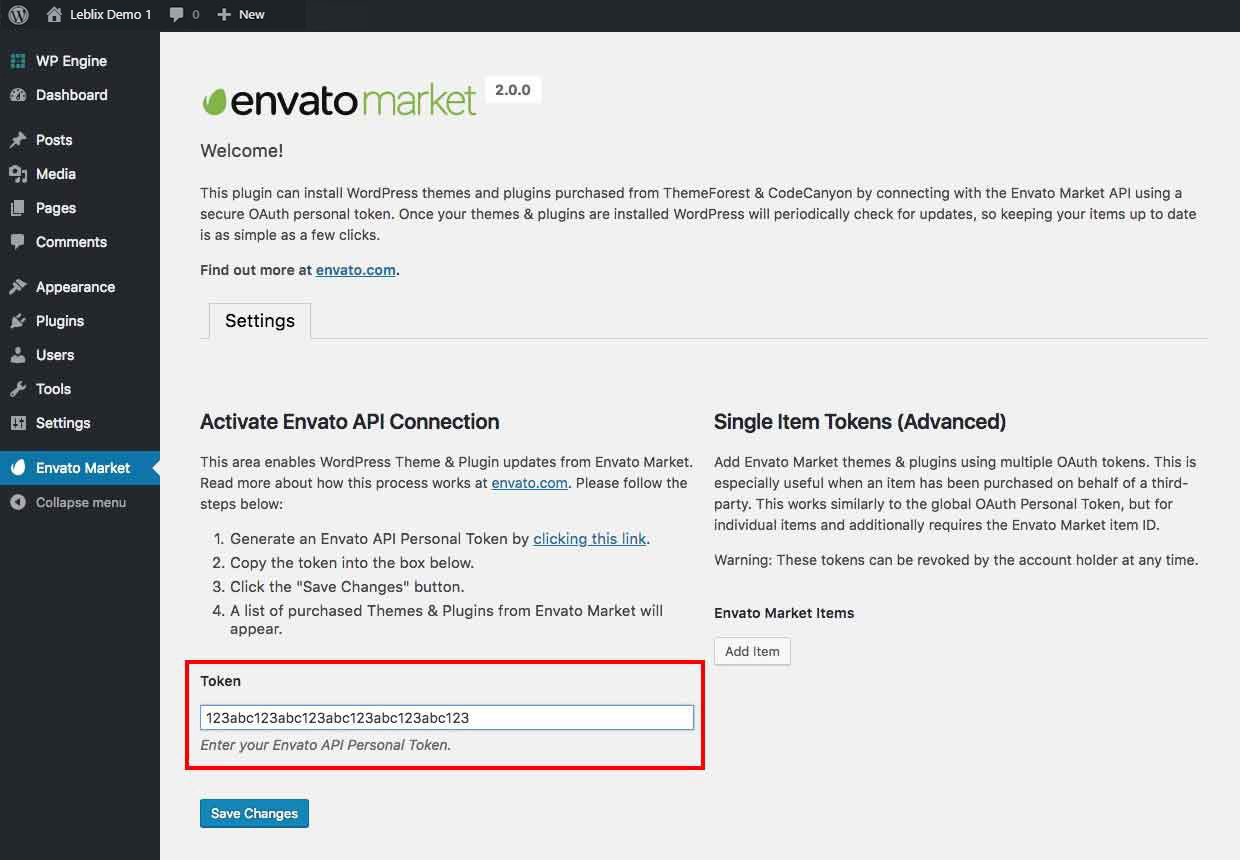
Task: Open the Plugins plug icon
Action: [18, 321]
